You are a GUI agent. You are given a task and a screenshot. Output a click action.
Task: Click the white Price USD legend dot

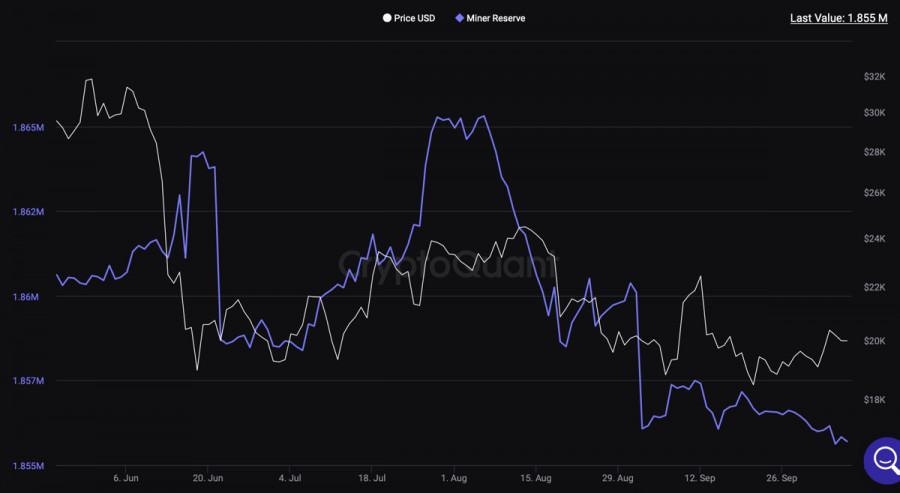pyautogui.click(x=387, y=18)
